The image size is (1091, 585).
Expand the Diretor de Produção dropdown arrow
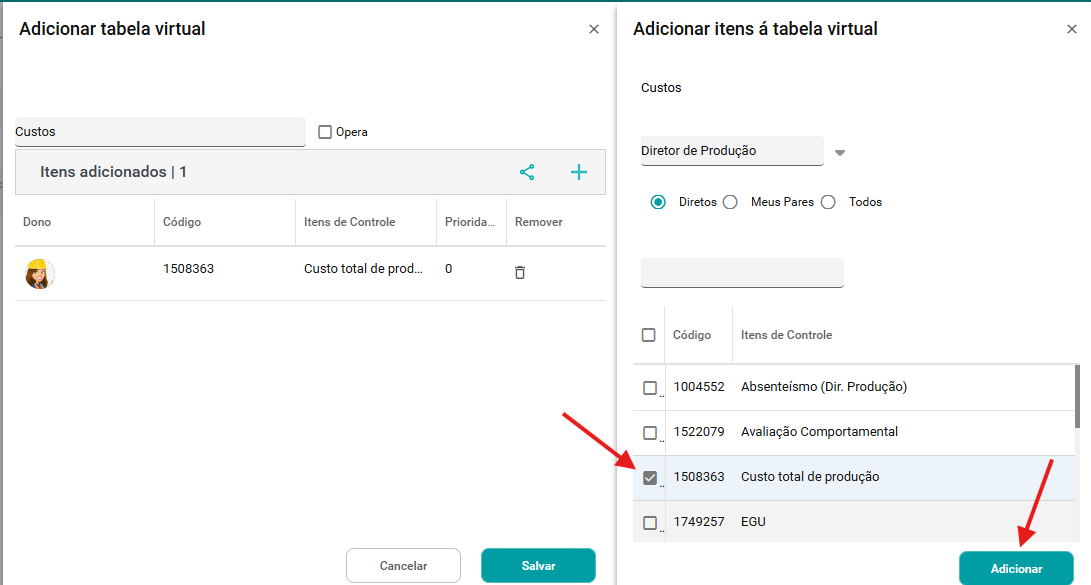tap(840, 153)
